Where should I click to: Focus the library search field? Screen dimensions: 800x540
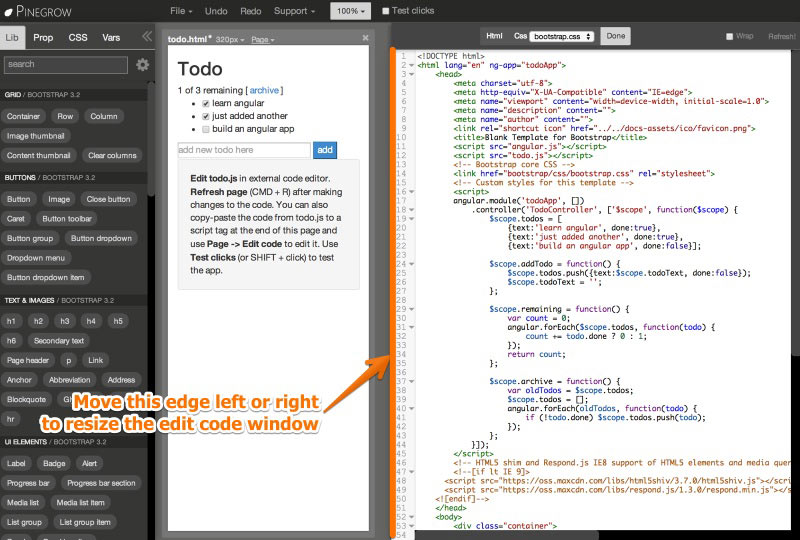(x=66, y=65)
